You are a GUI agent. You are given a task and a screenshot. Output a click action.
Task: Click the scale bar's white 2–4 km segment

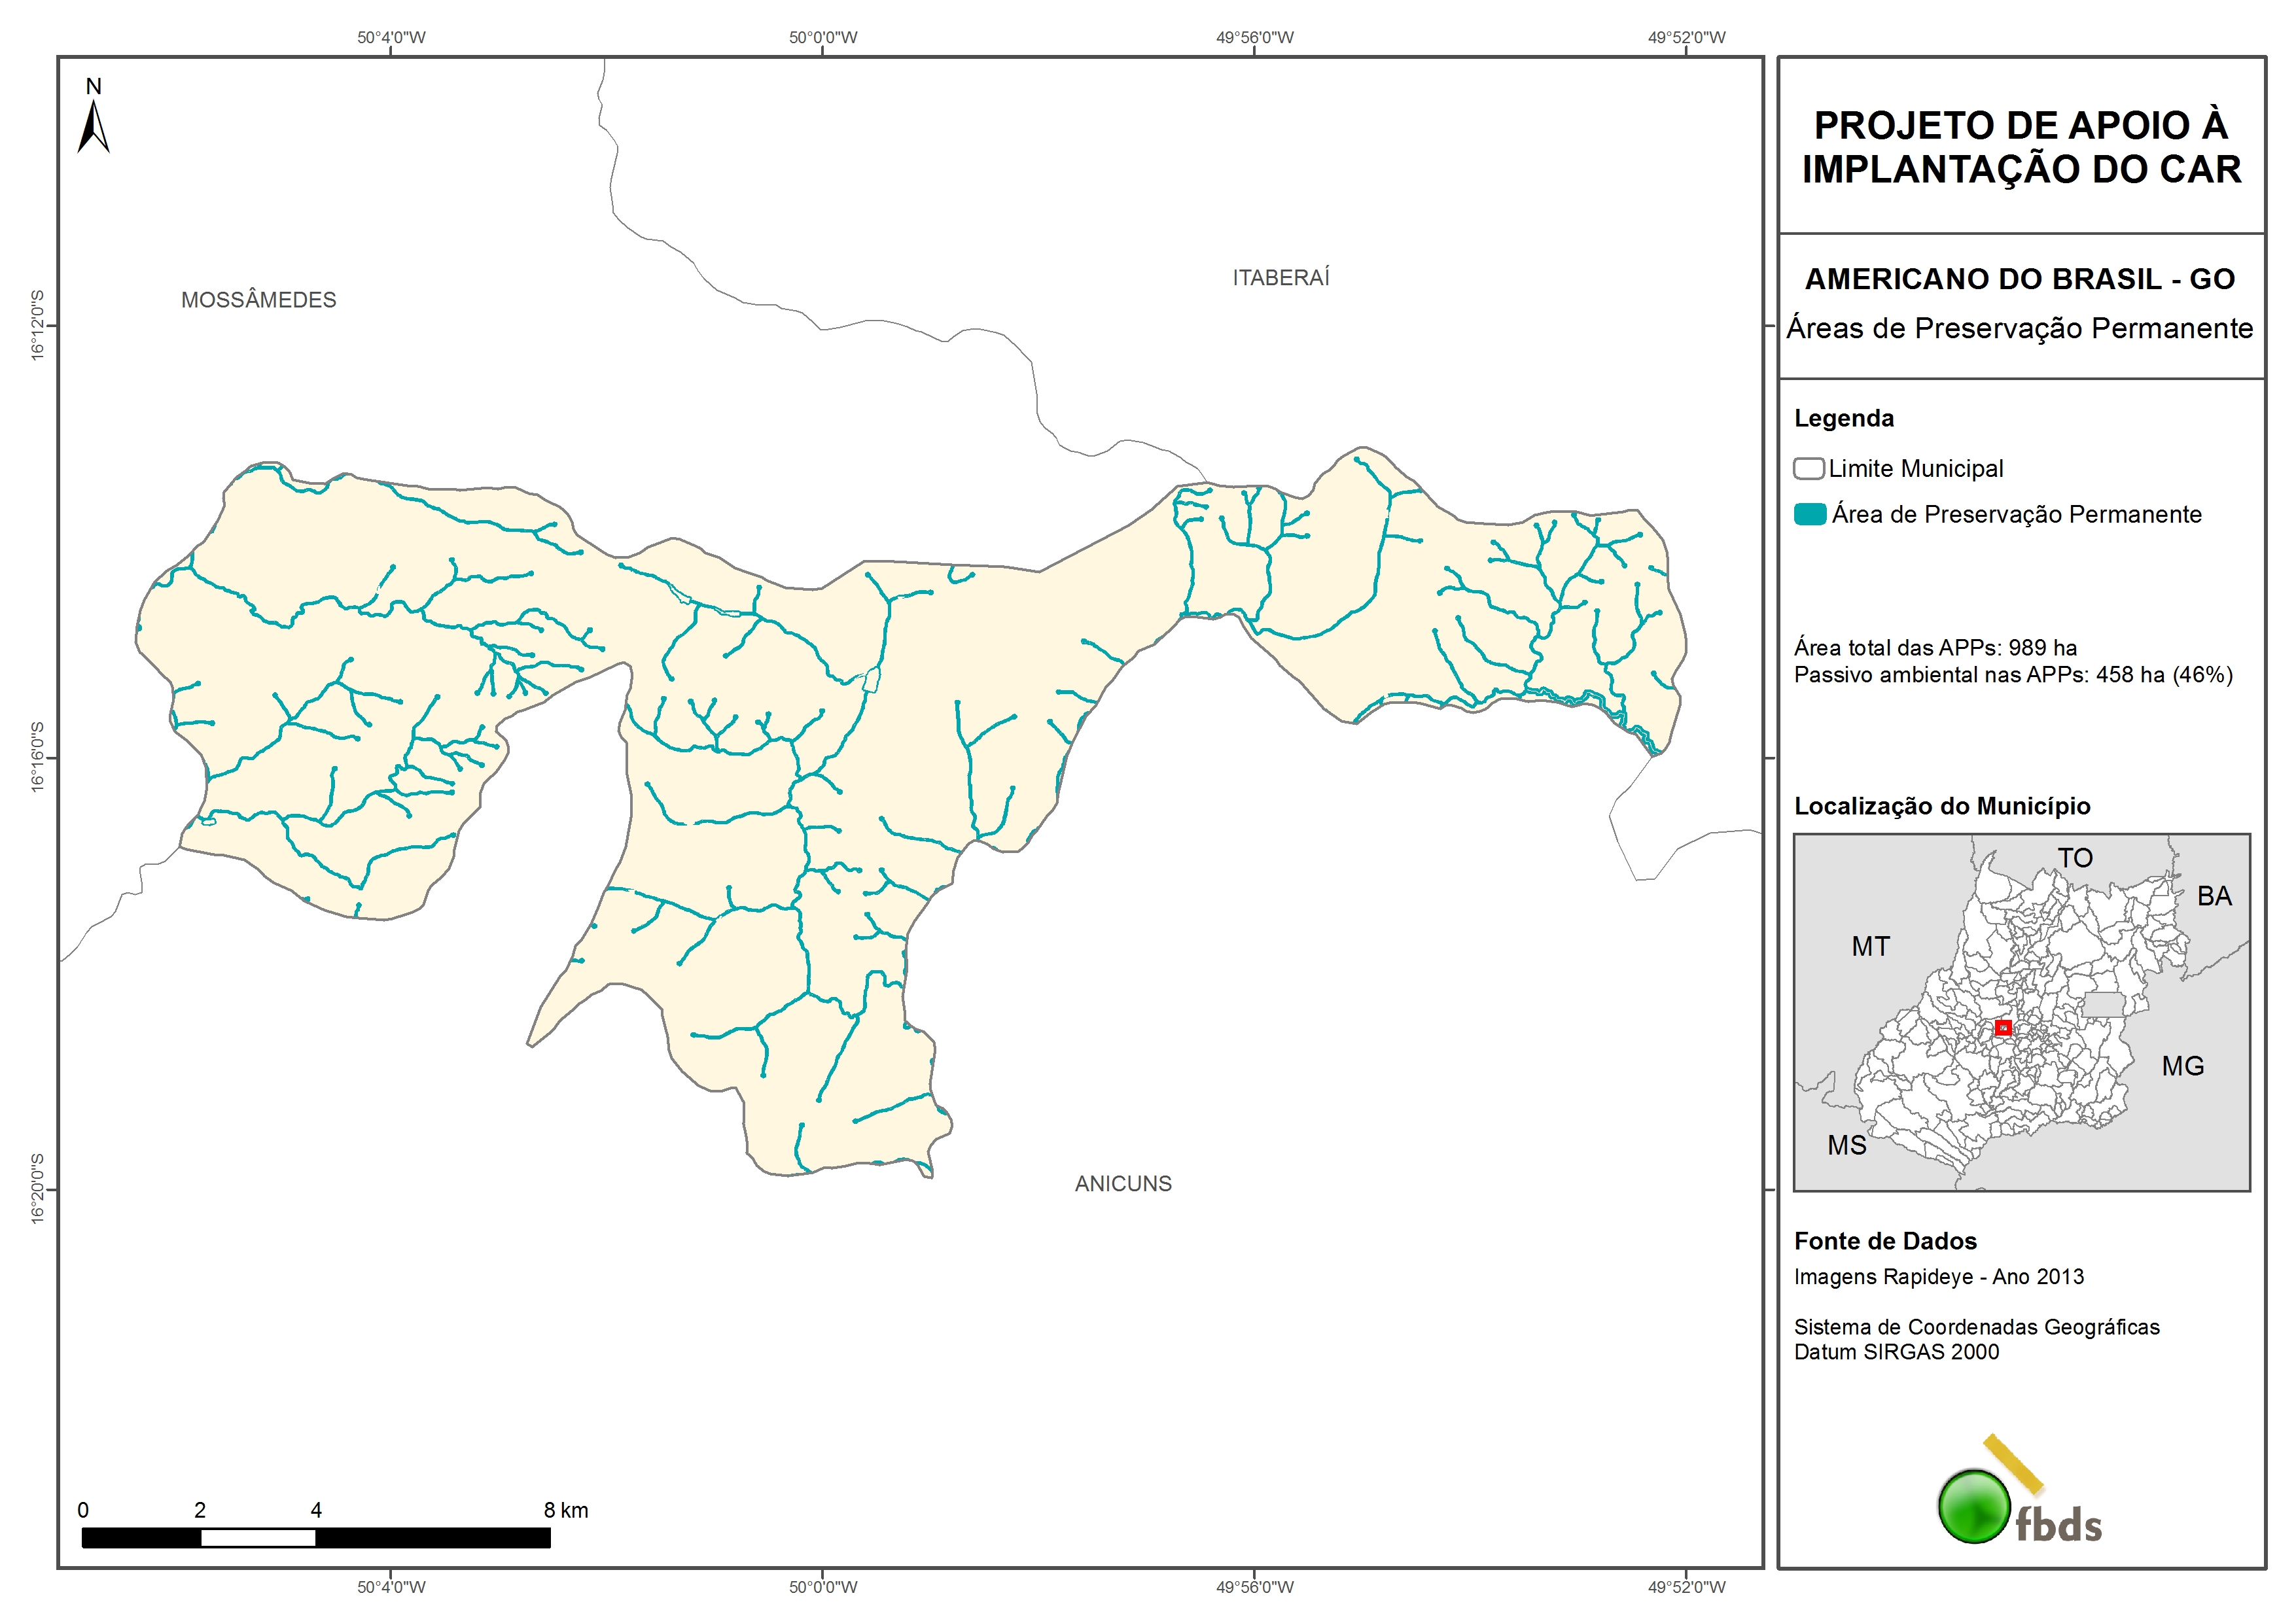coord(258,1539)
